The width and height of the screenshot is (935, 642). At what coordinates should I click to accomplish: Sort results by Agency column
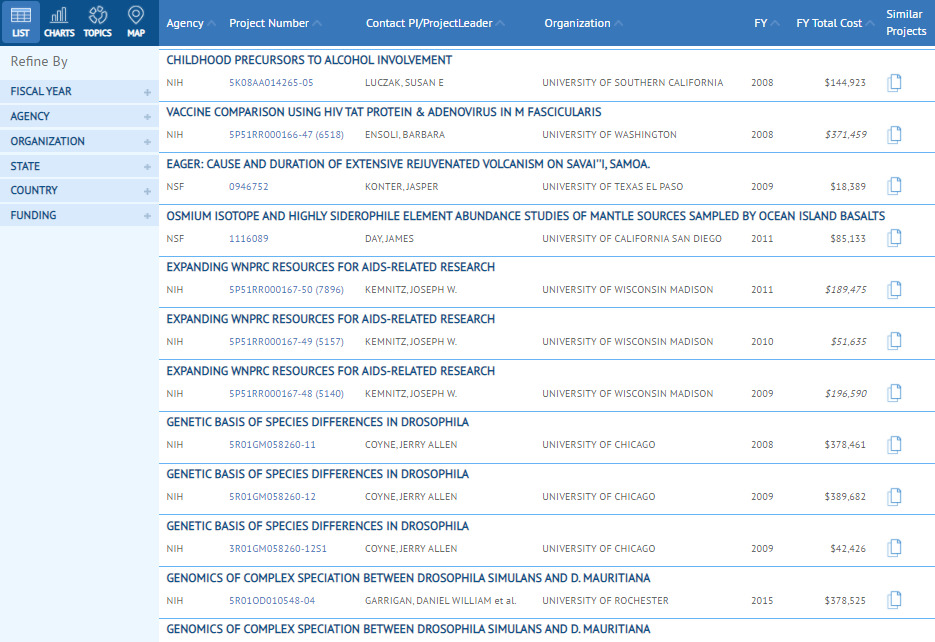190,23
